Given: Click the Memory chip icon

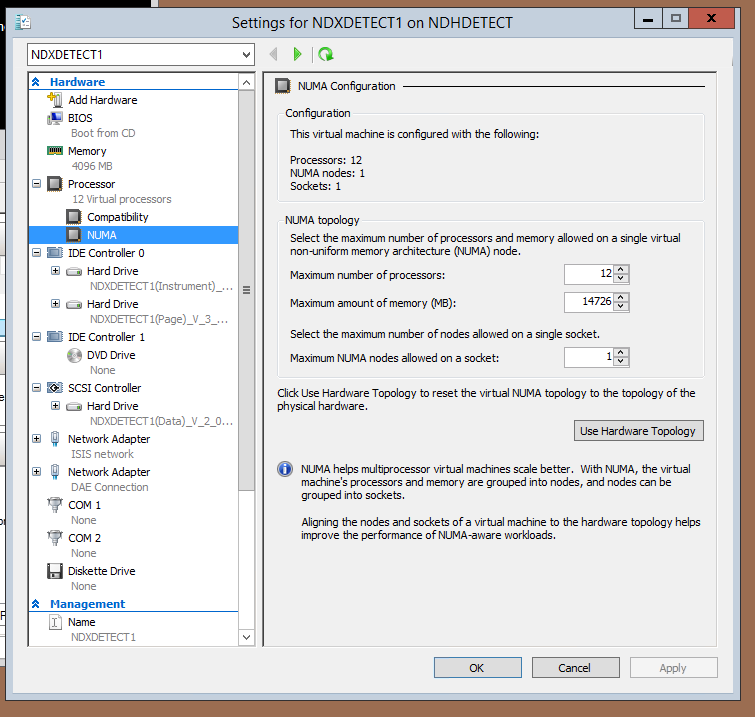Looking at the screenshot, I should pos(55,151).
